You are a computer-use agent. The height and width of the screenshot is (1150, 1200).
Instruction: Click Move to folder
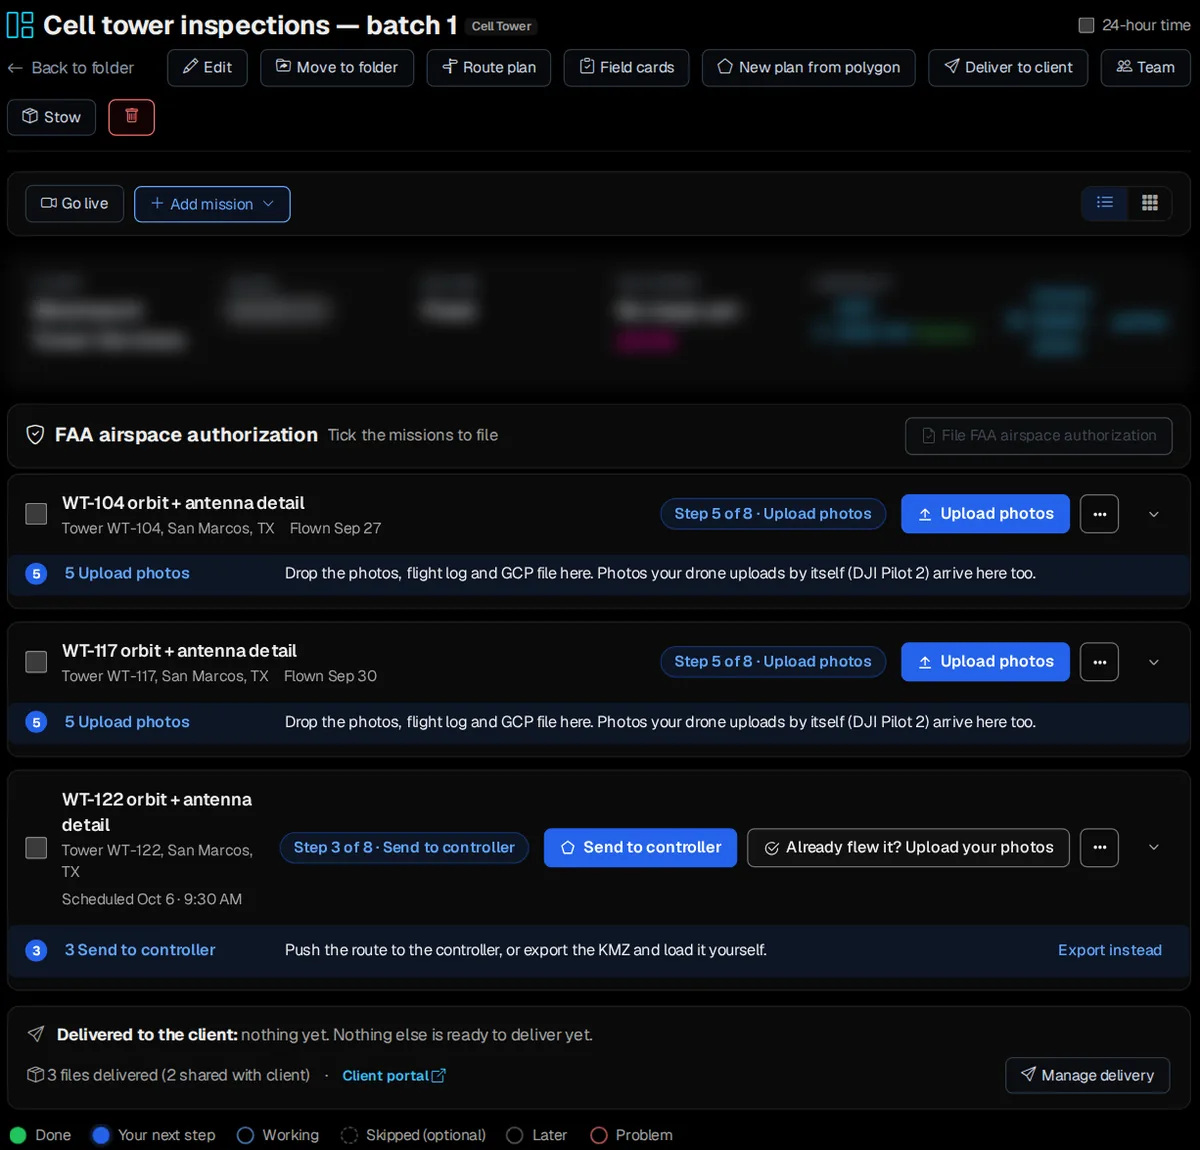coord(337,67)
